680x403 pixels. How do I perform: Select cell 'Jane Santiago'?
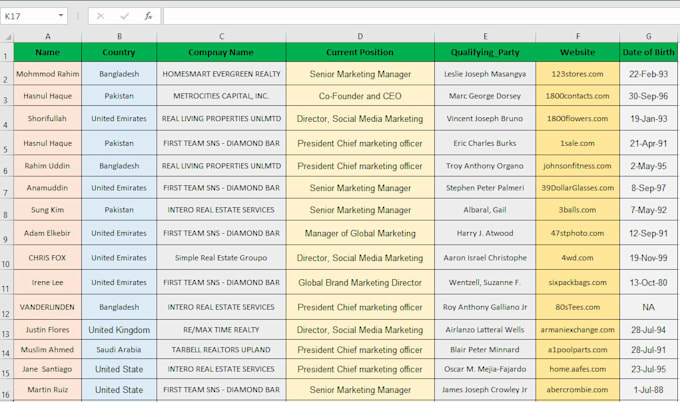pyautogui.click(x=48, y=369)
